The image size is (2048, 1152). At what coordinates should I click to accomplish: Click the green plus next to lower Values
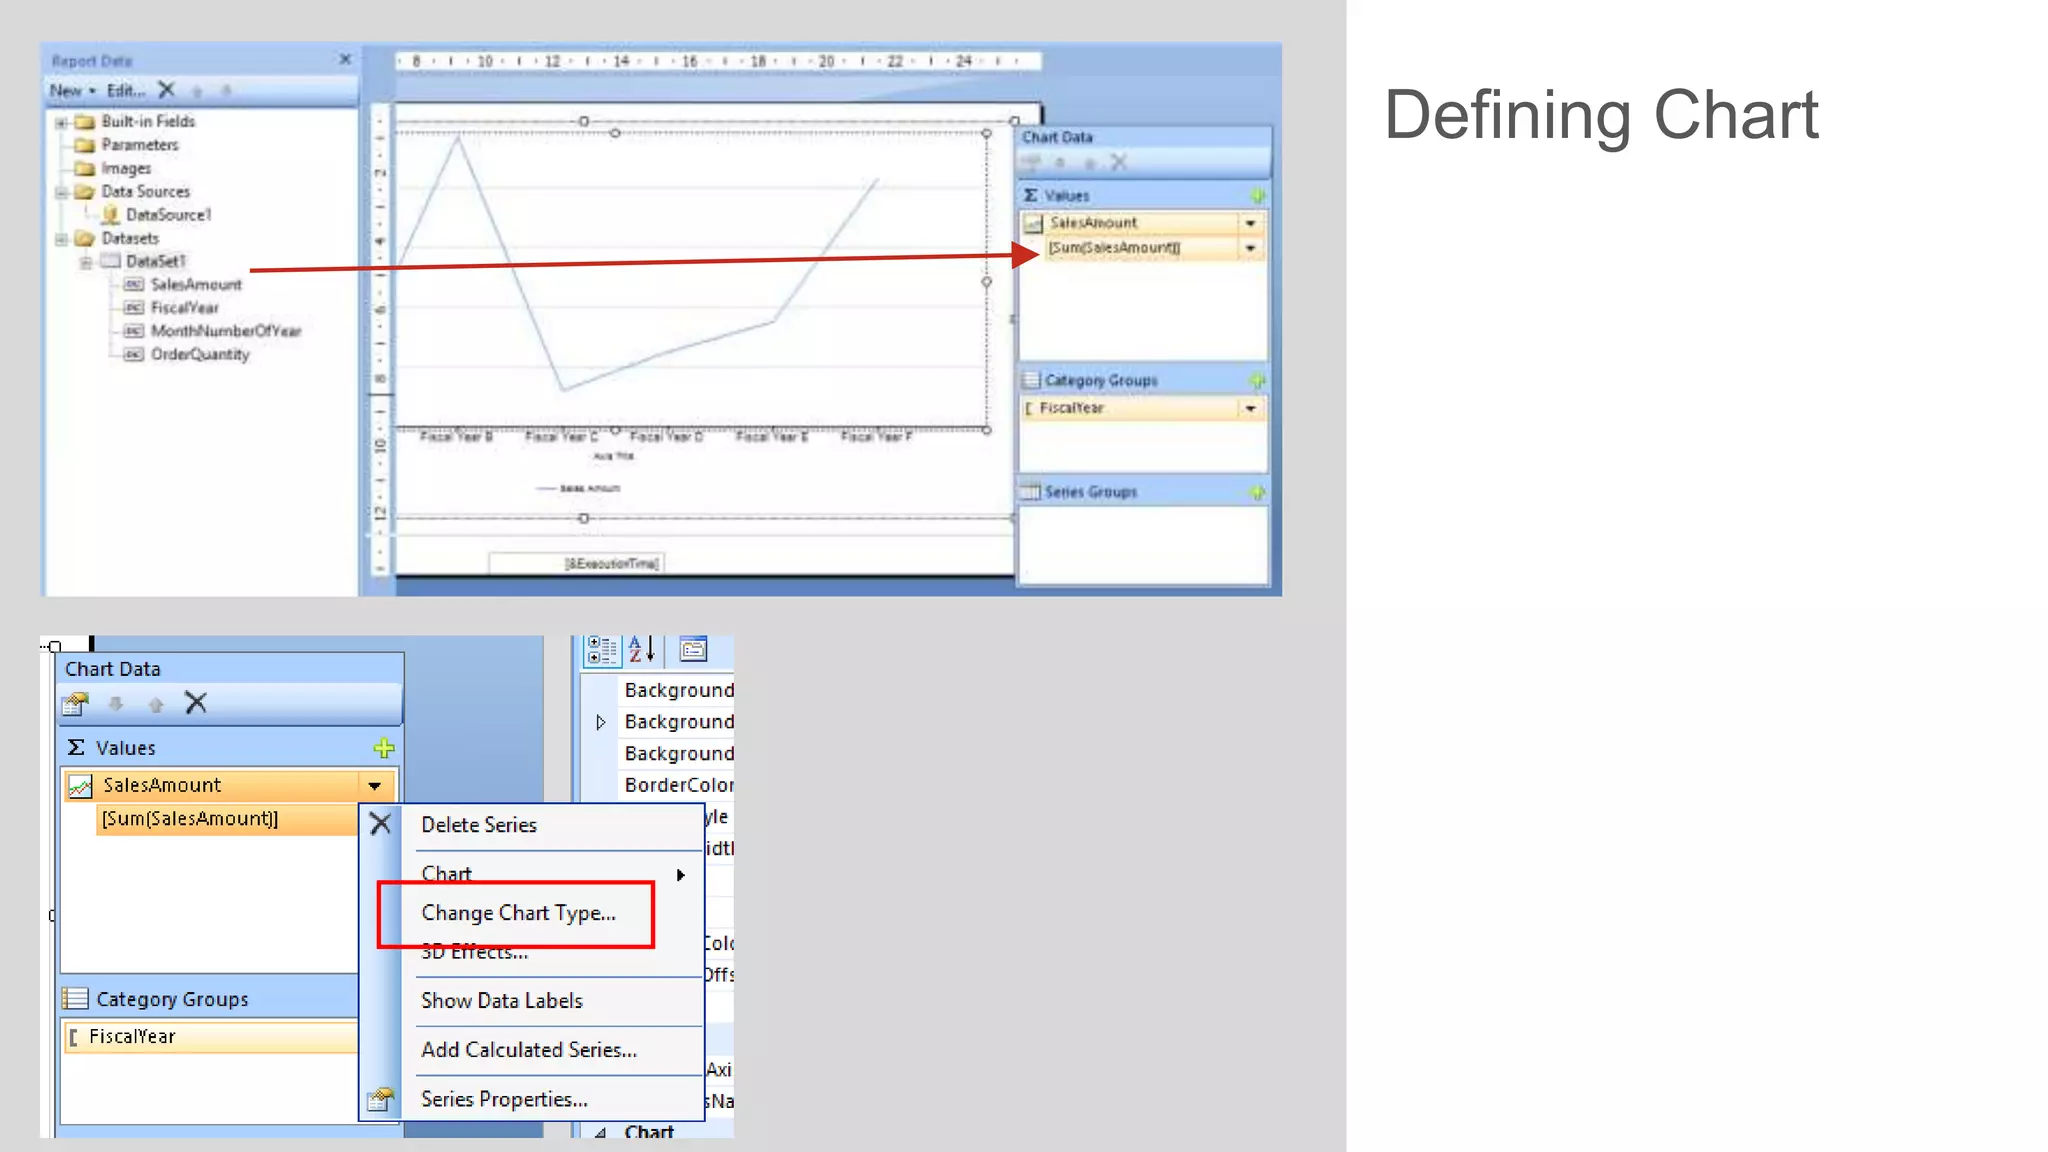[384, 748]
